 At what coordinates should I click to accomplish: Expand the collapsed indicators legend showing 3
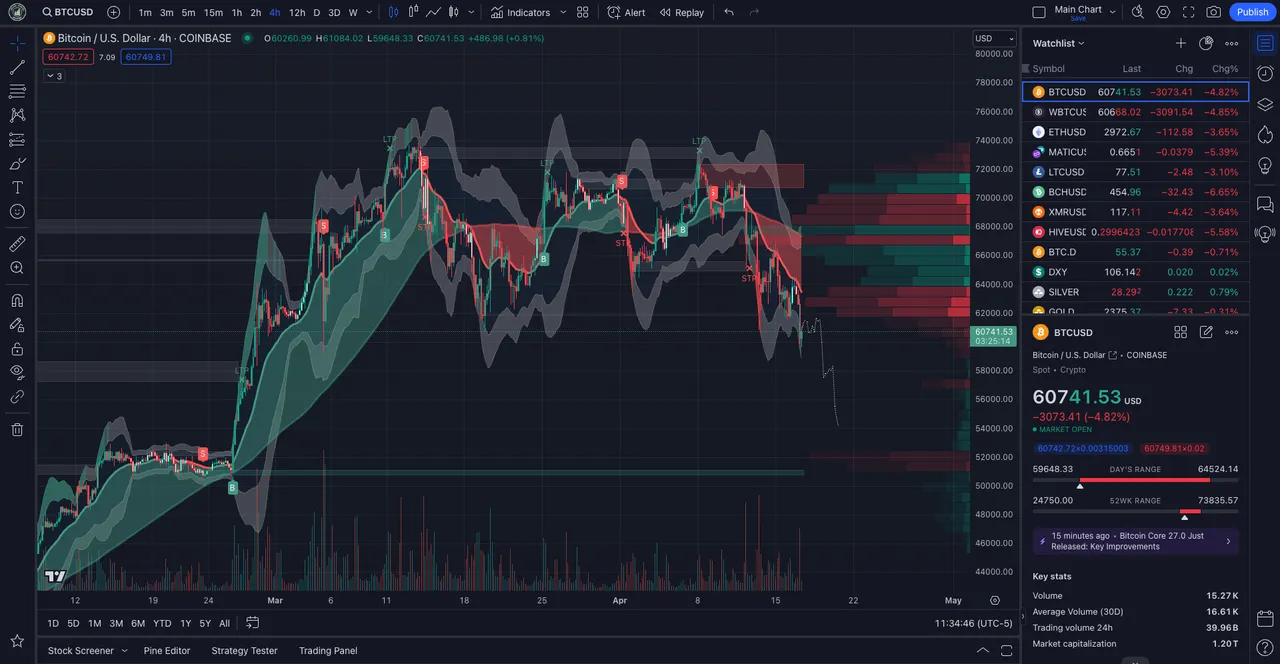point(54,76)
